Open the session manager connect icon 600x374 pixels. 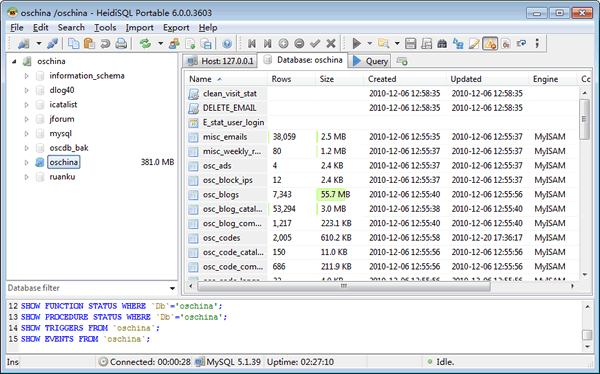pyautogui.click(x=24, y=44)
